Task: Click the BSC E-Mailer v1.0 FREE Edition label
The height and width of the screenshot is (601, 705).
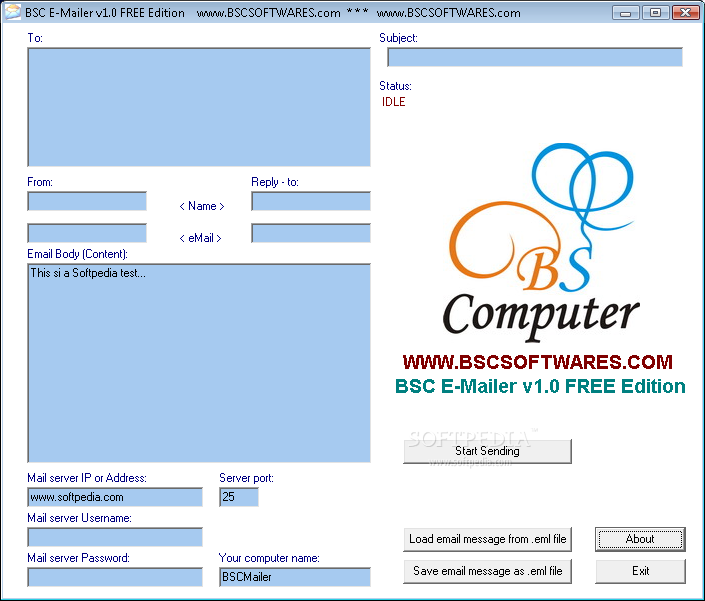Action: click(x=540, y=387)
